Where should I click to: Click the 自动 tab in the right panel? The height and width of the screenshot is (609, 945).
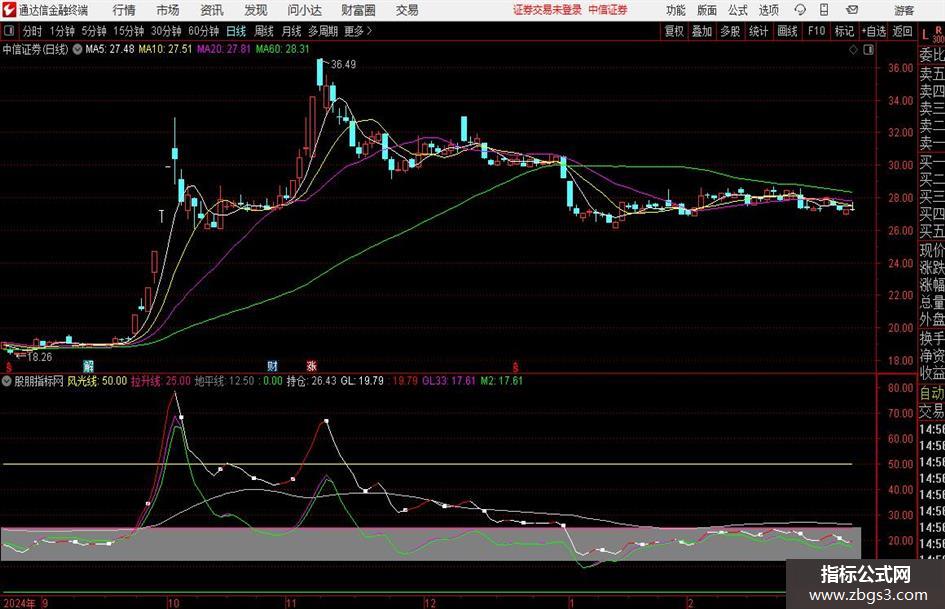(x=932, y=393)
